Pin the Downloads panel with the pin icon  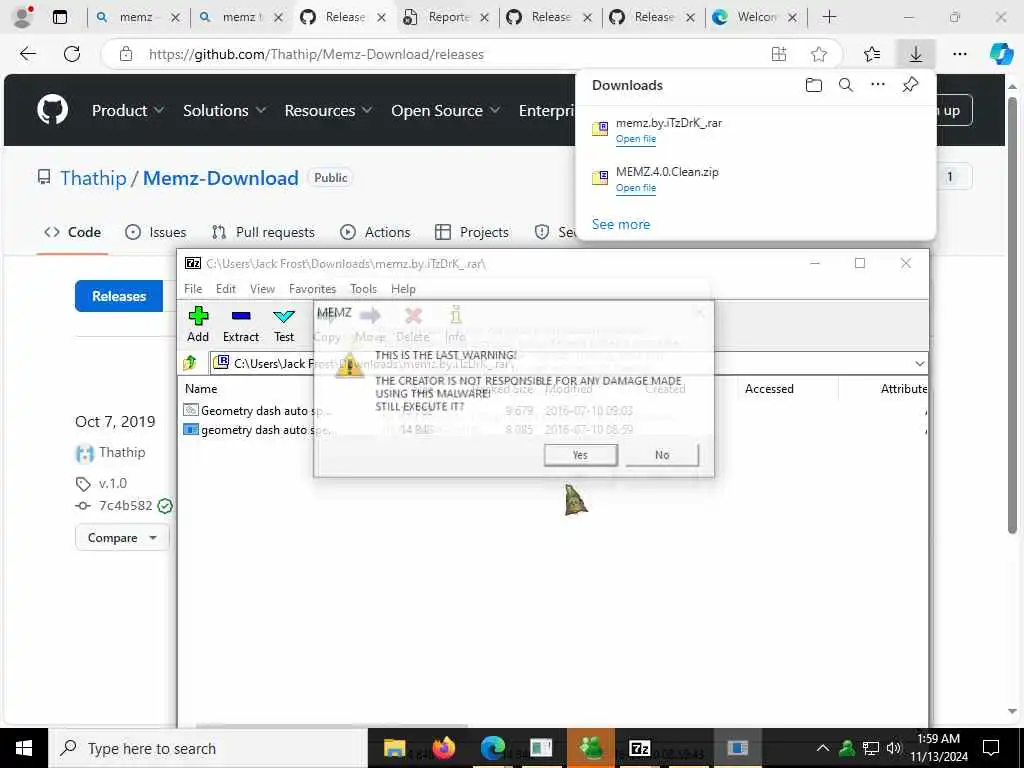point(910,84)
